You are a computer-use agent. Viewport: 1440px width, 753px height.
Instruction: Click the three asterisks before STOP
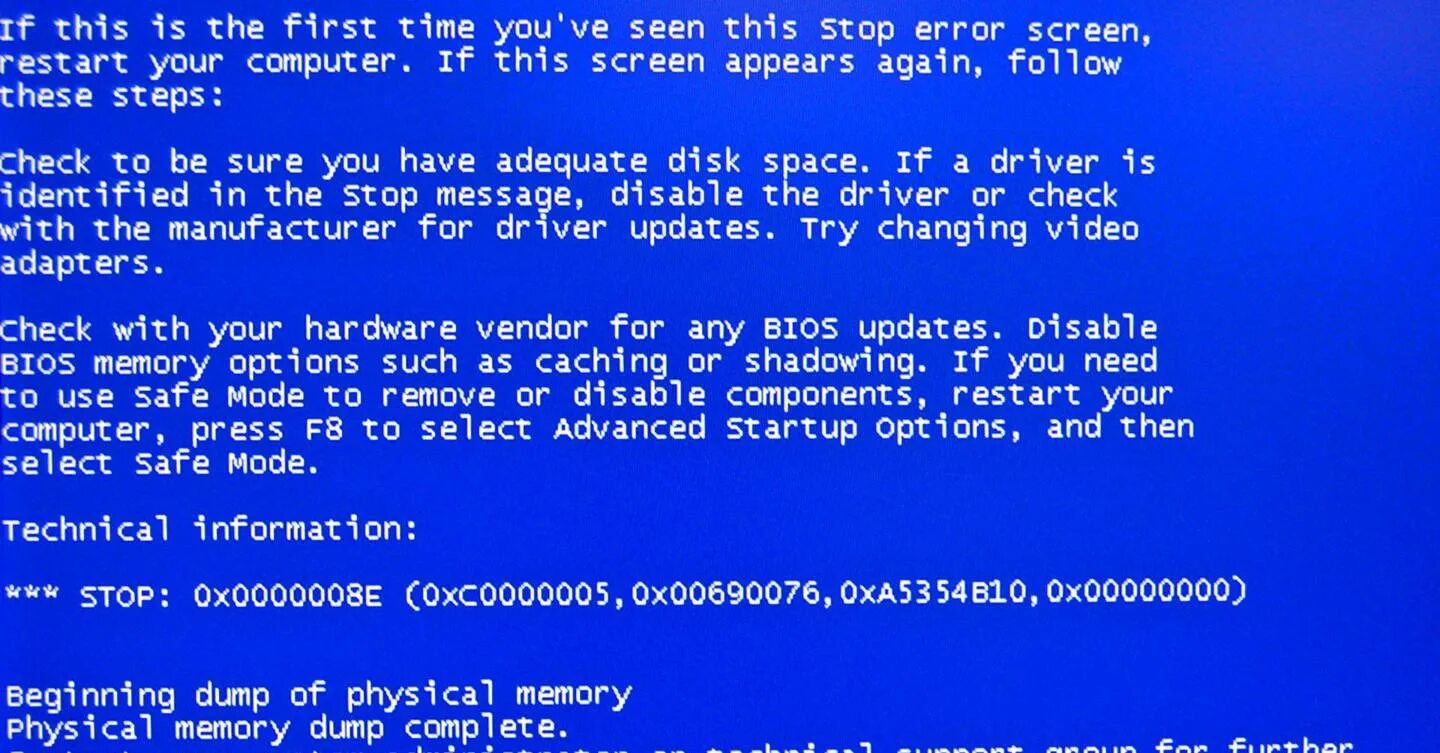31,594
